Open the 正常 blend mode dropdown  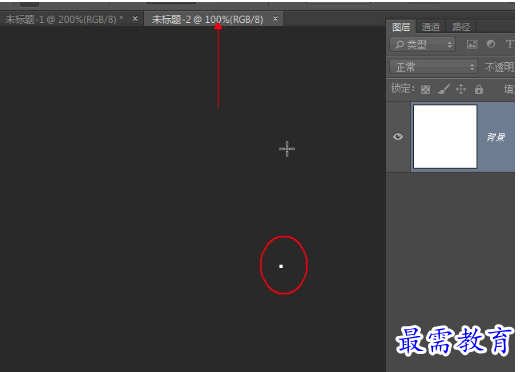point(433,67)
